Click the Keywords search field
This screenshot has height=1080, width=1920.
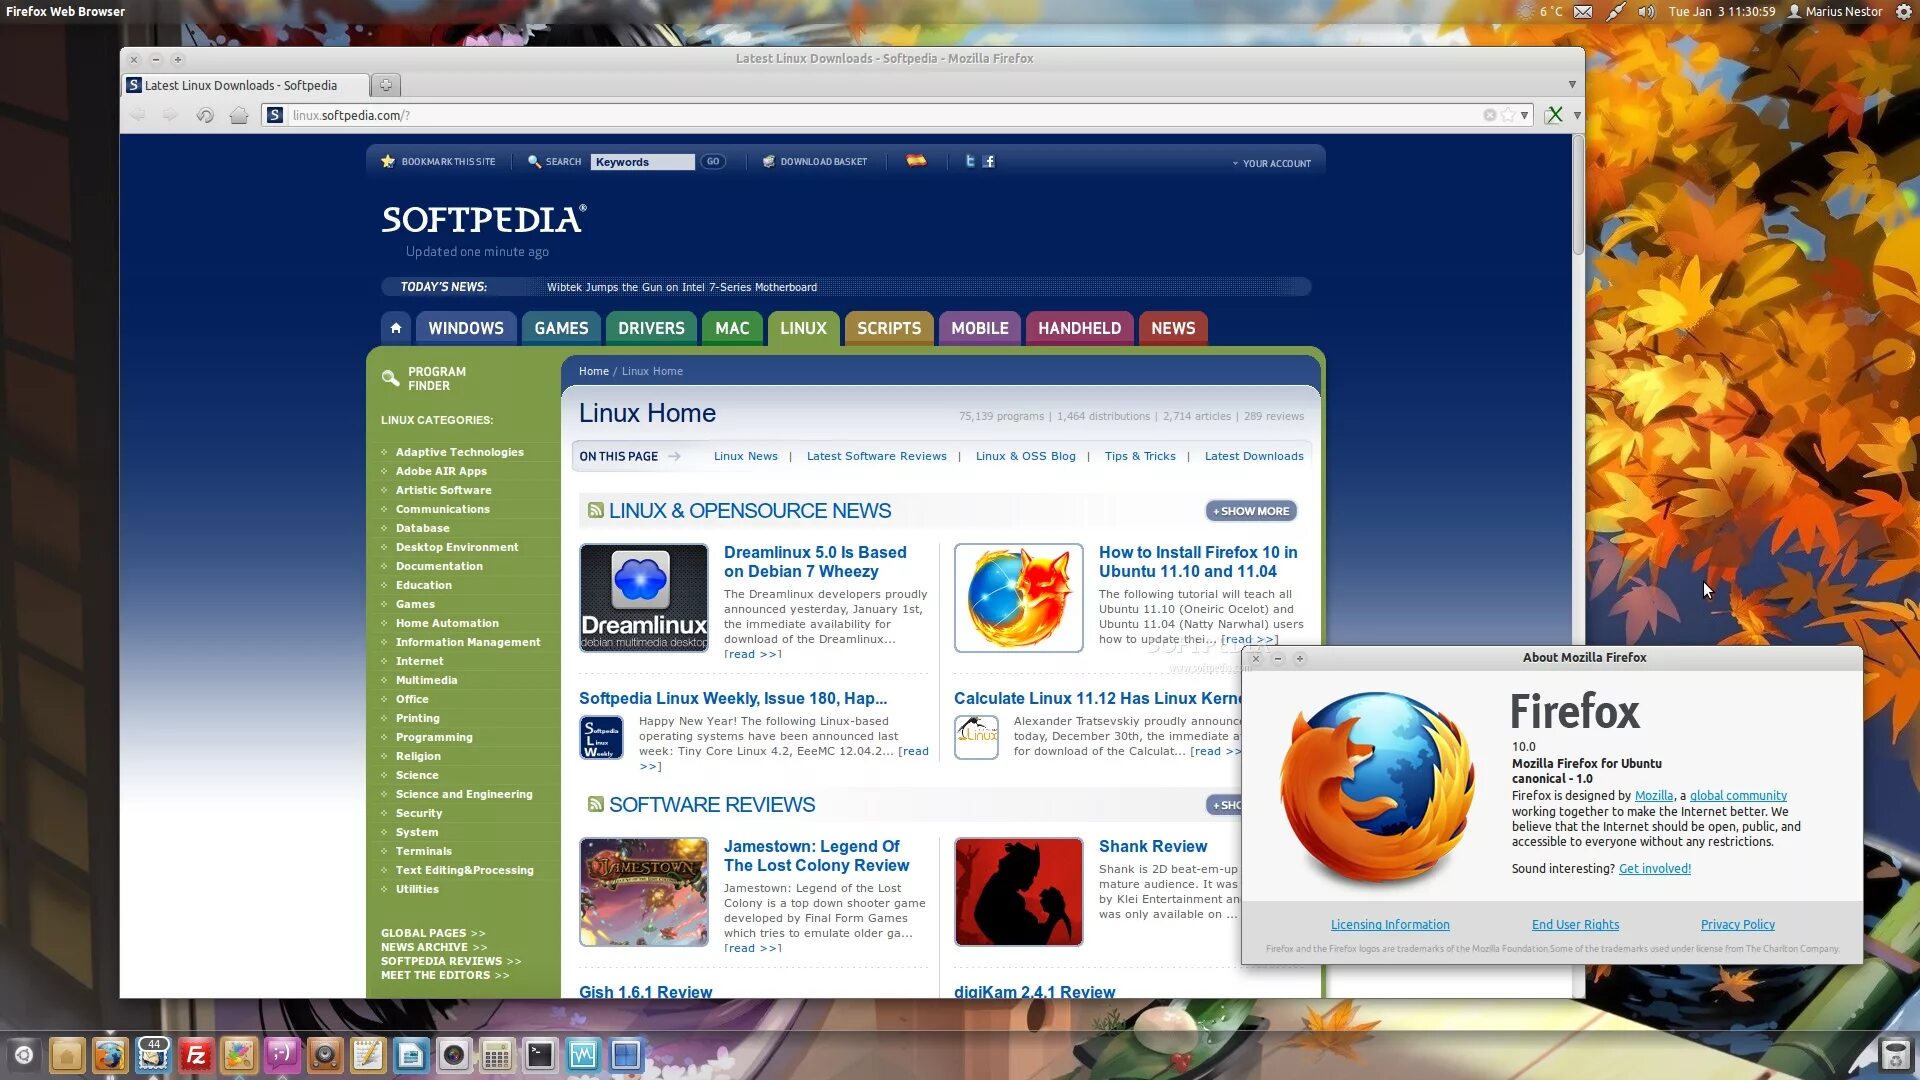click(642, 162)
